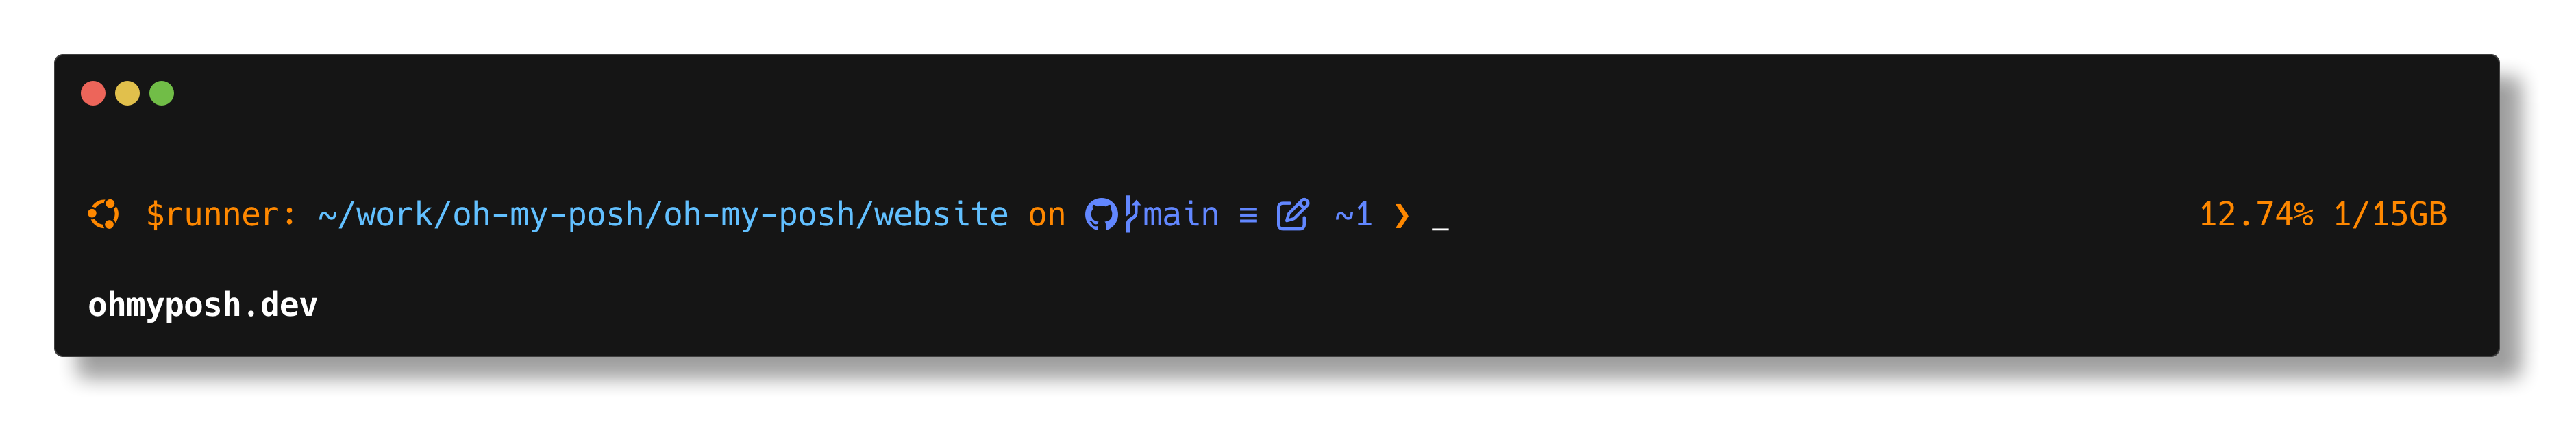This screenshot has width=2576, height=433.
Task: Click the triple-bar branch status symbol
Action: [1248, 215]
